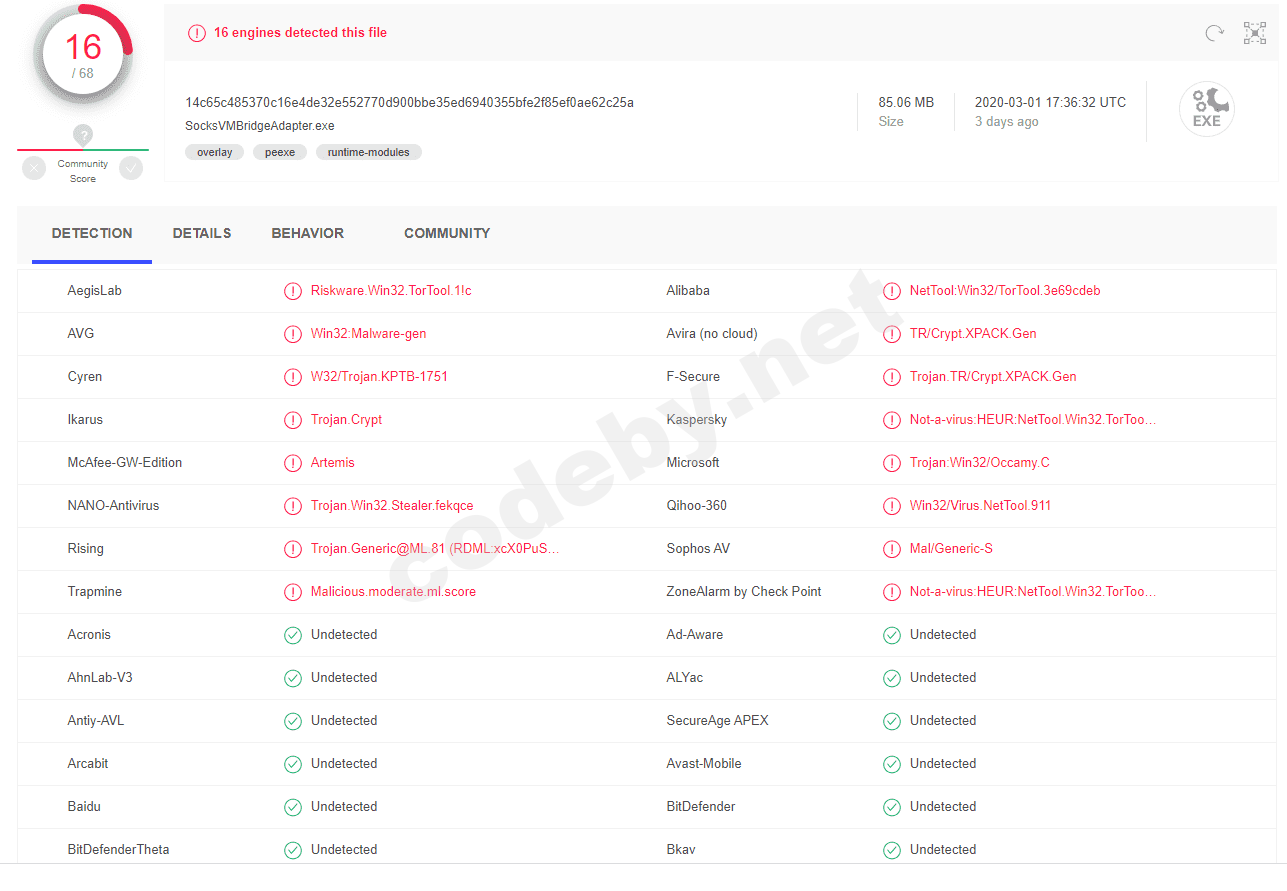Select the DETECTION tab
Viewport: 1287px width, 891px height.
point(92,233)
